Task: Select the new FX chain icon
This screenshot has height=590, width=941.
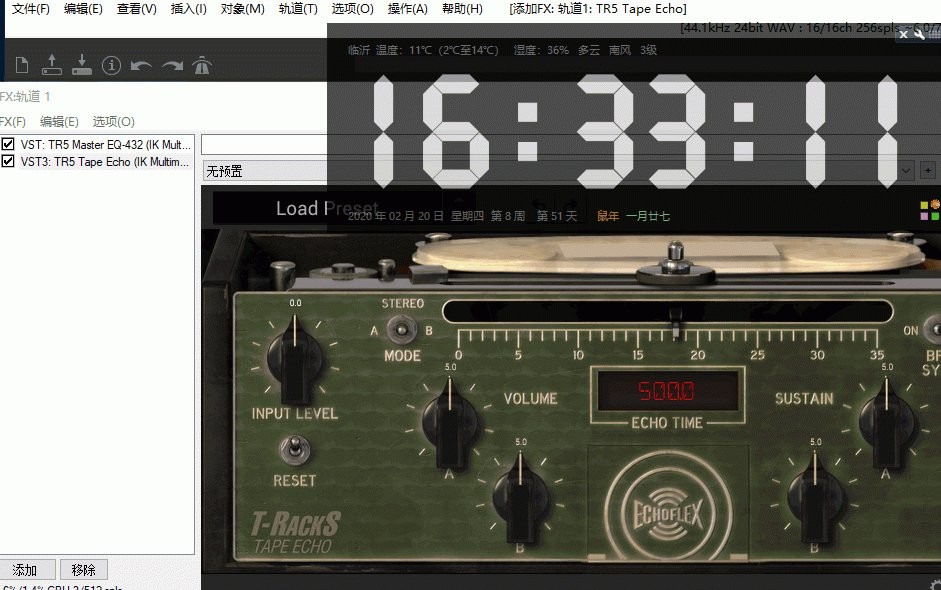Action: point(21,63)
